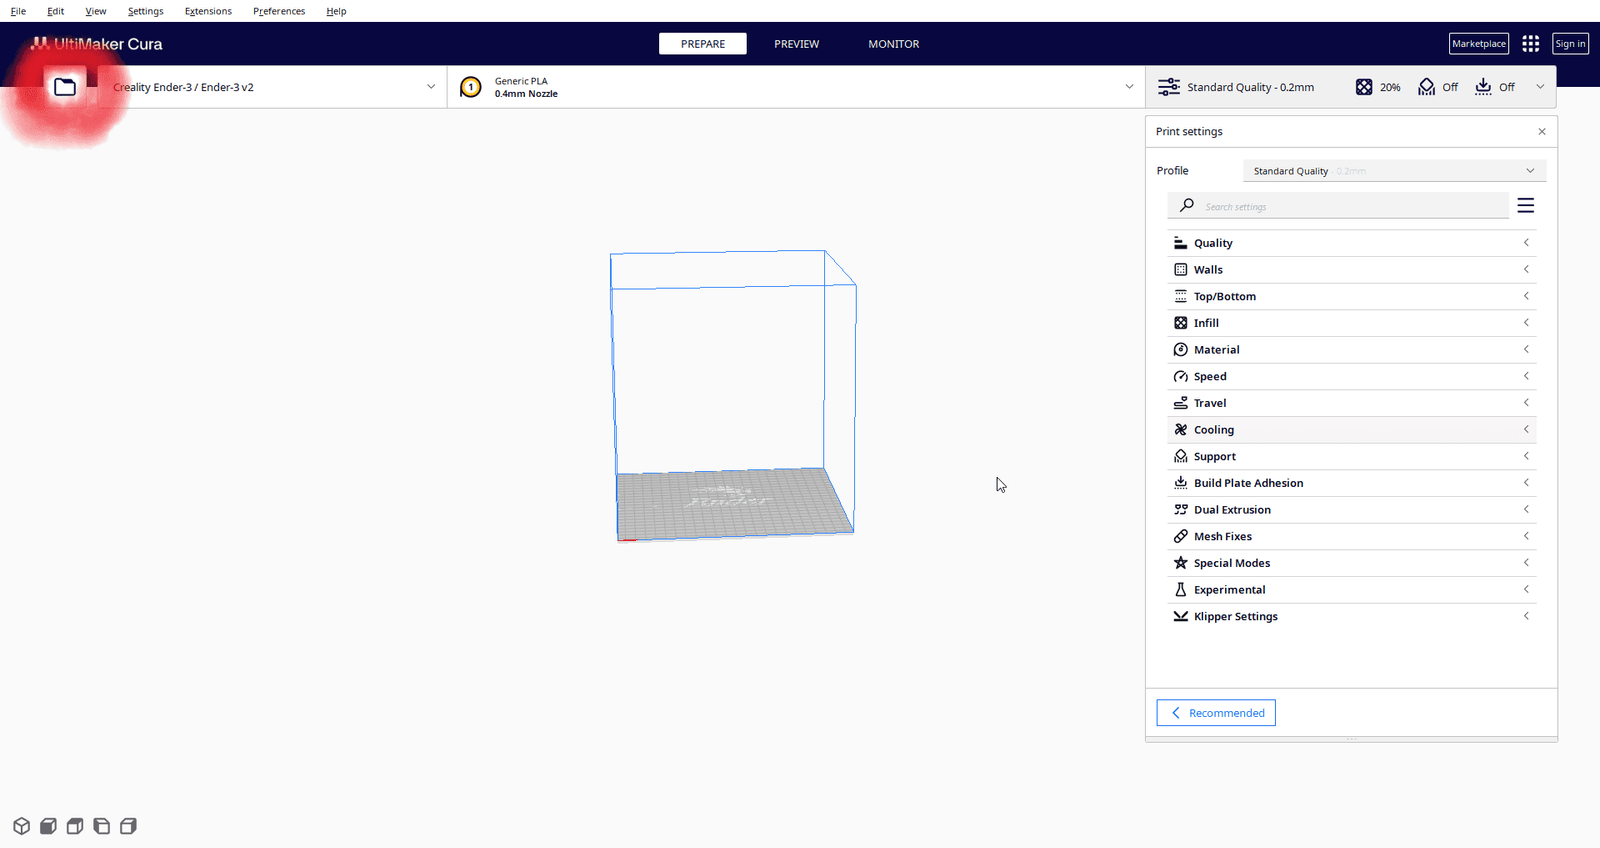Screen dimensions: 1600x848
Task: Open the settings visibility hamburger menu
Action: (1525, 205)
